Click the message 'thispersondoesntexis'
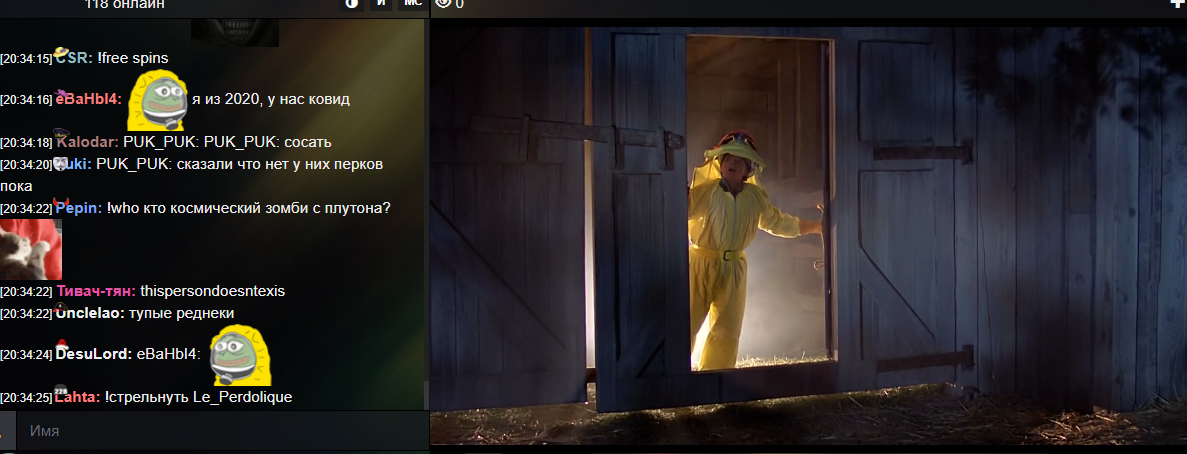This screenshot has height=454, width=1187. point(213,291)
